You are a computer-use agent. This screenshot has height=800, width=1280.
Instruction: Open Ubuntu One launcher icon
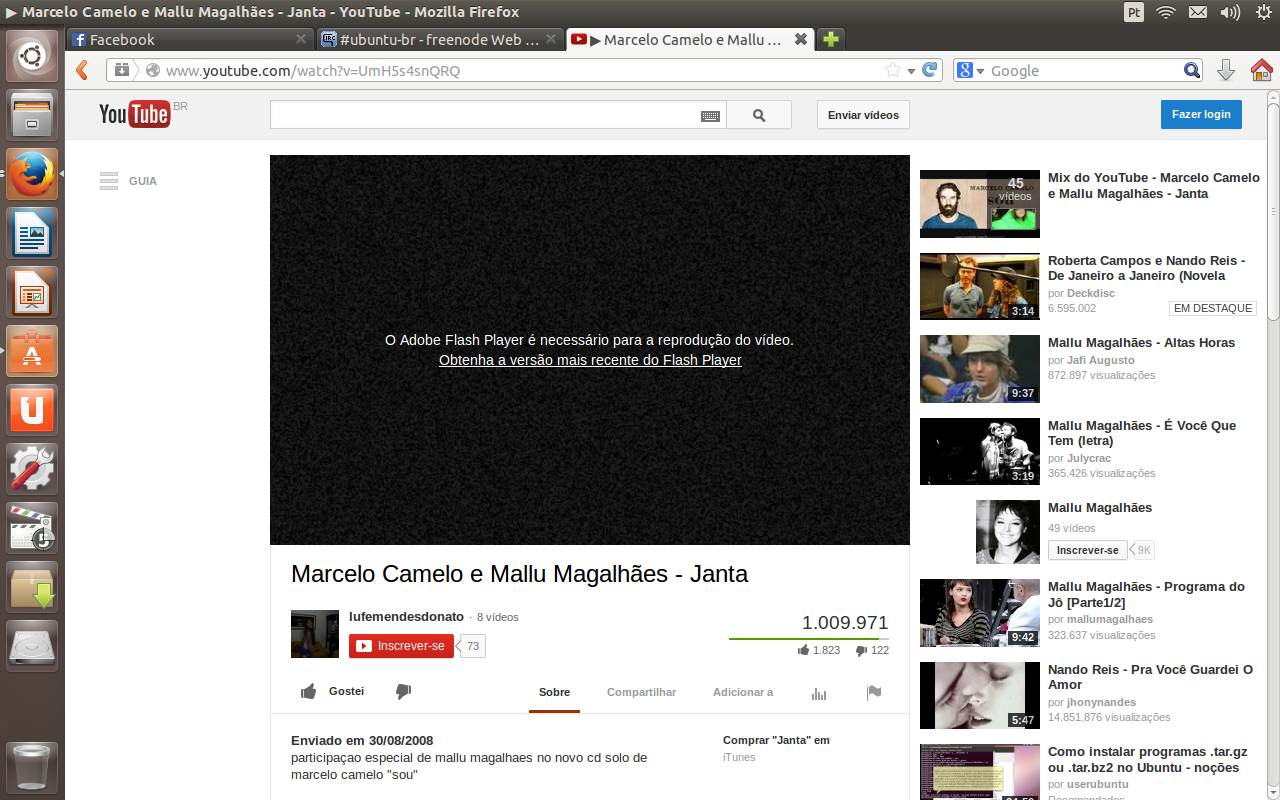pos(33,410)
